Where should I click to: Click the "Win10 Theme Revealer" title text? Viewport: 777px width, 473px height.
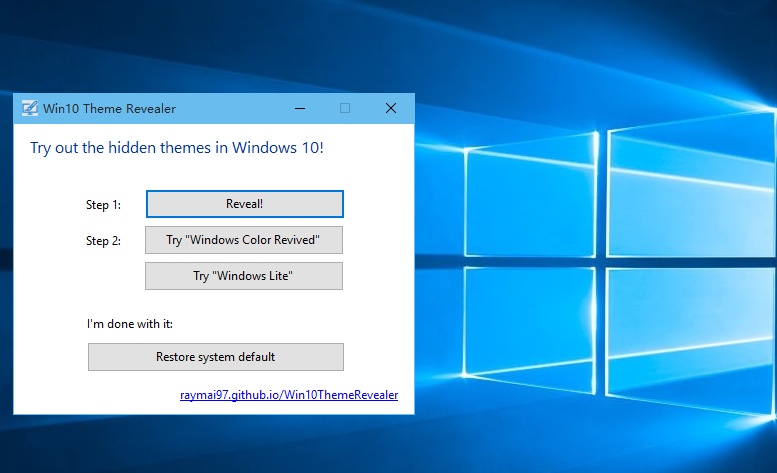click(x=109, y=108)
